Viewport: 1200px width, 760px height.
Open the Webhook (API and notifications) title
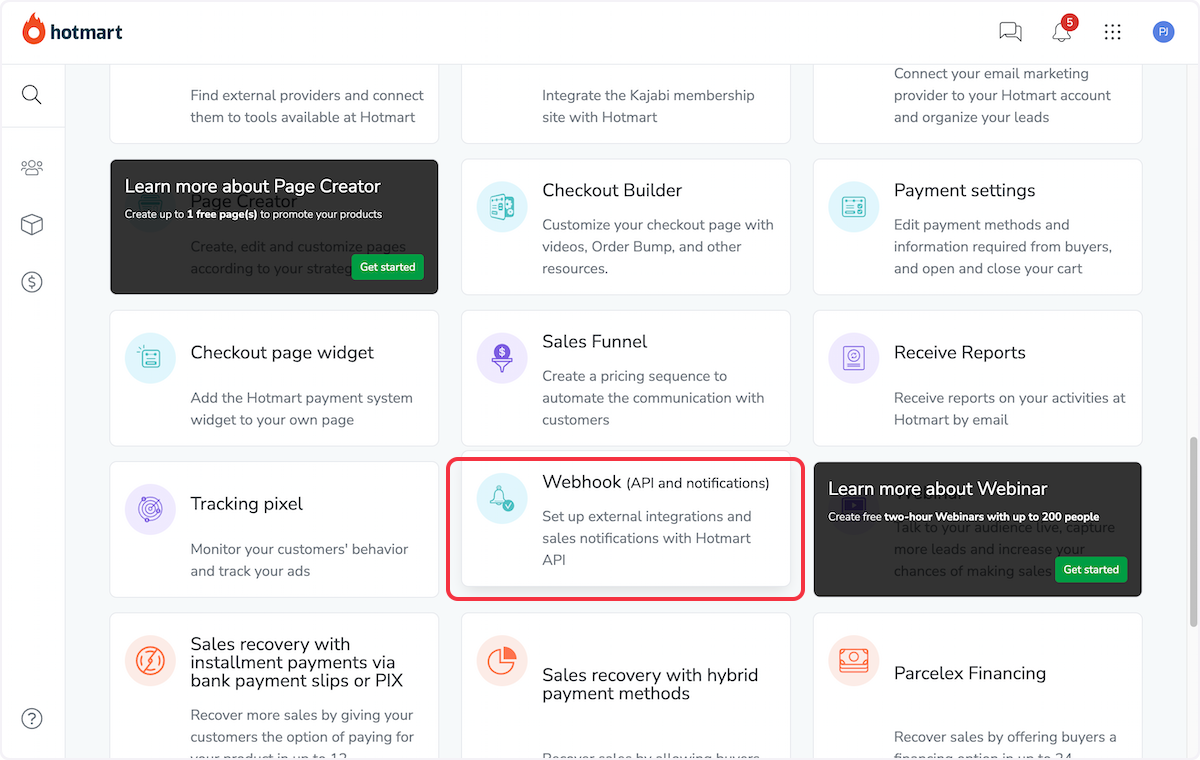tap(655, 482)
